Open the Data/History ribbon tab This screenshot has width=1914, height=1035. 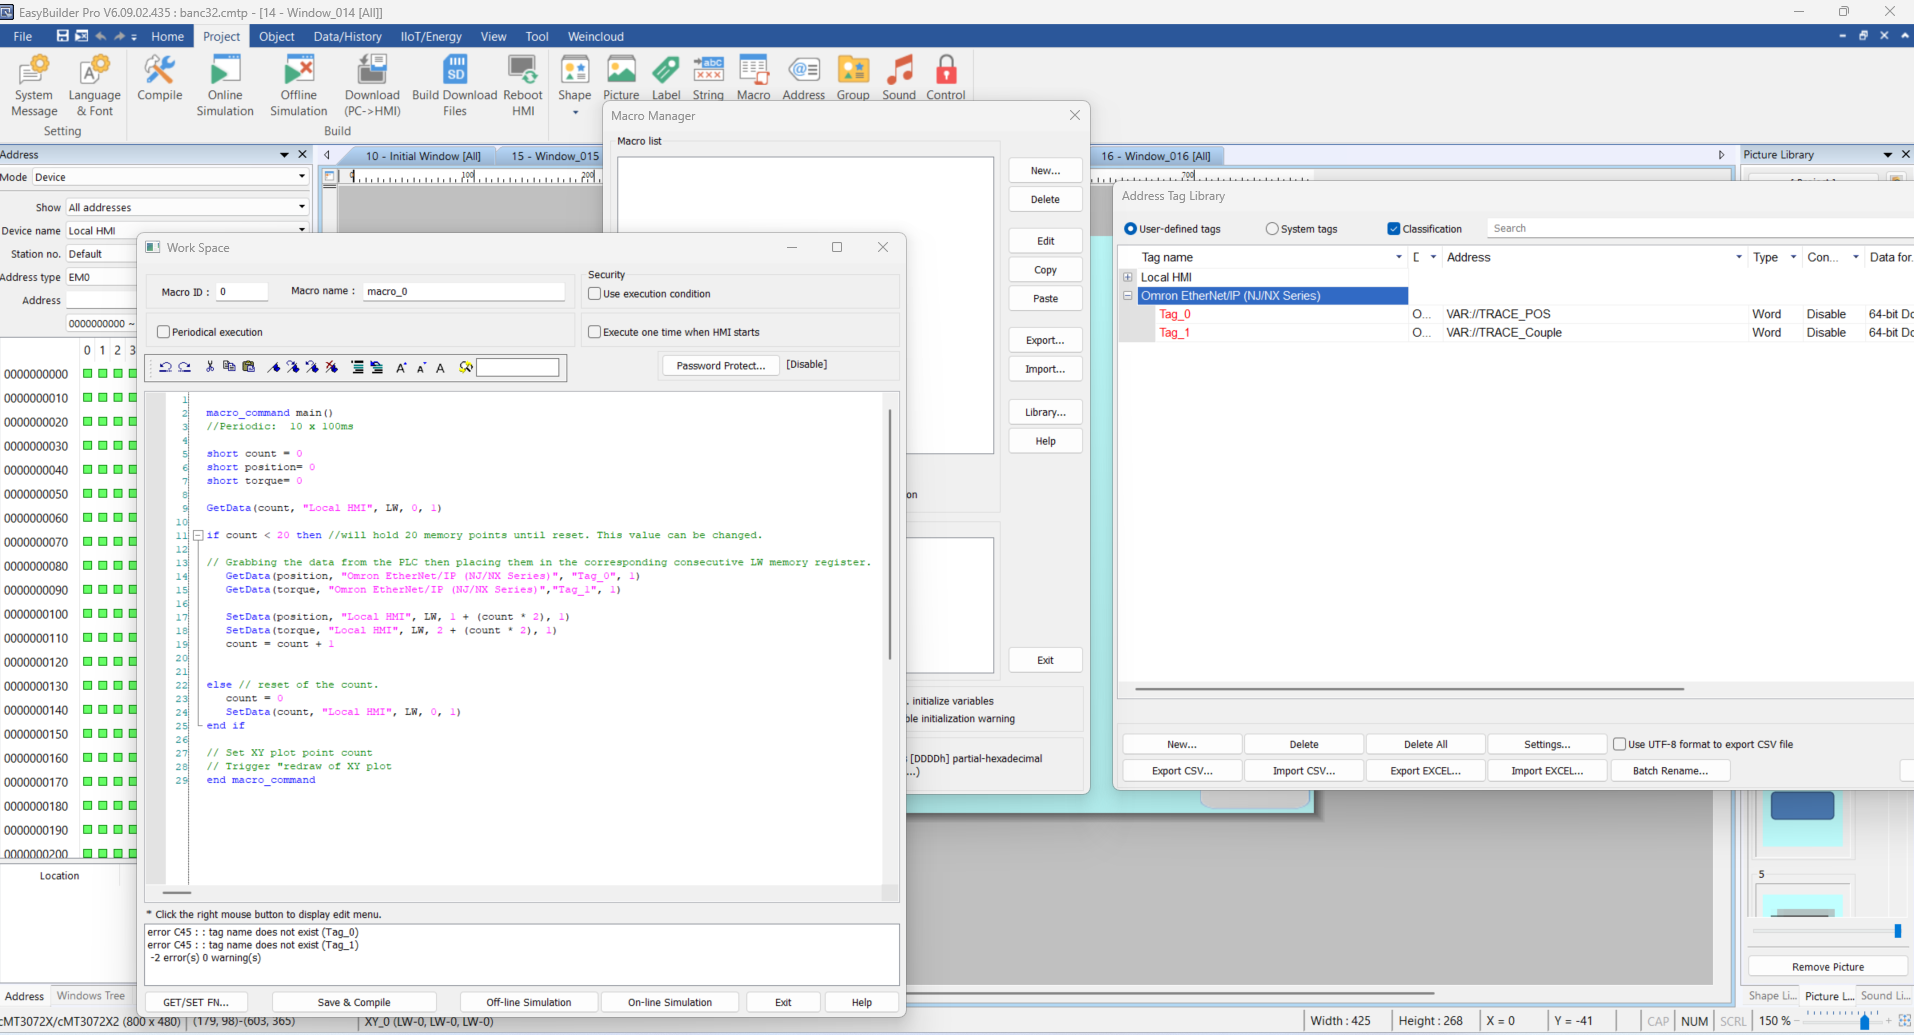click(347, 37)
